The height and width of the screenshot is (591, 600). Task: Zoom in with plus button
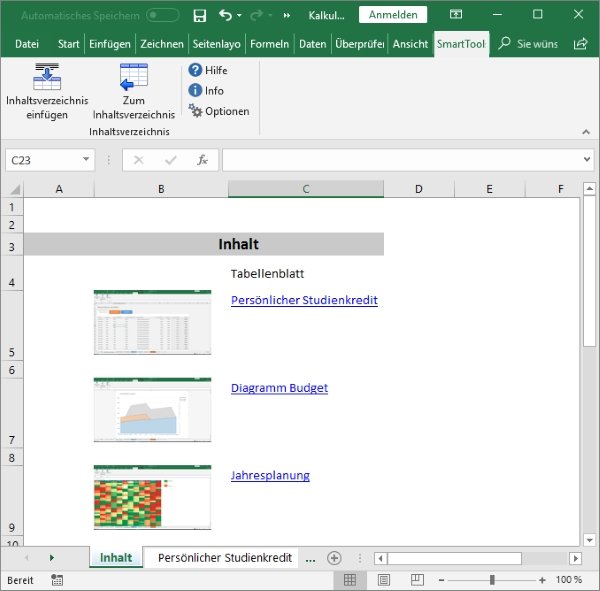tap(542, 580)
